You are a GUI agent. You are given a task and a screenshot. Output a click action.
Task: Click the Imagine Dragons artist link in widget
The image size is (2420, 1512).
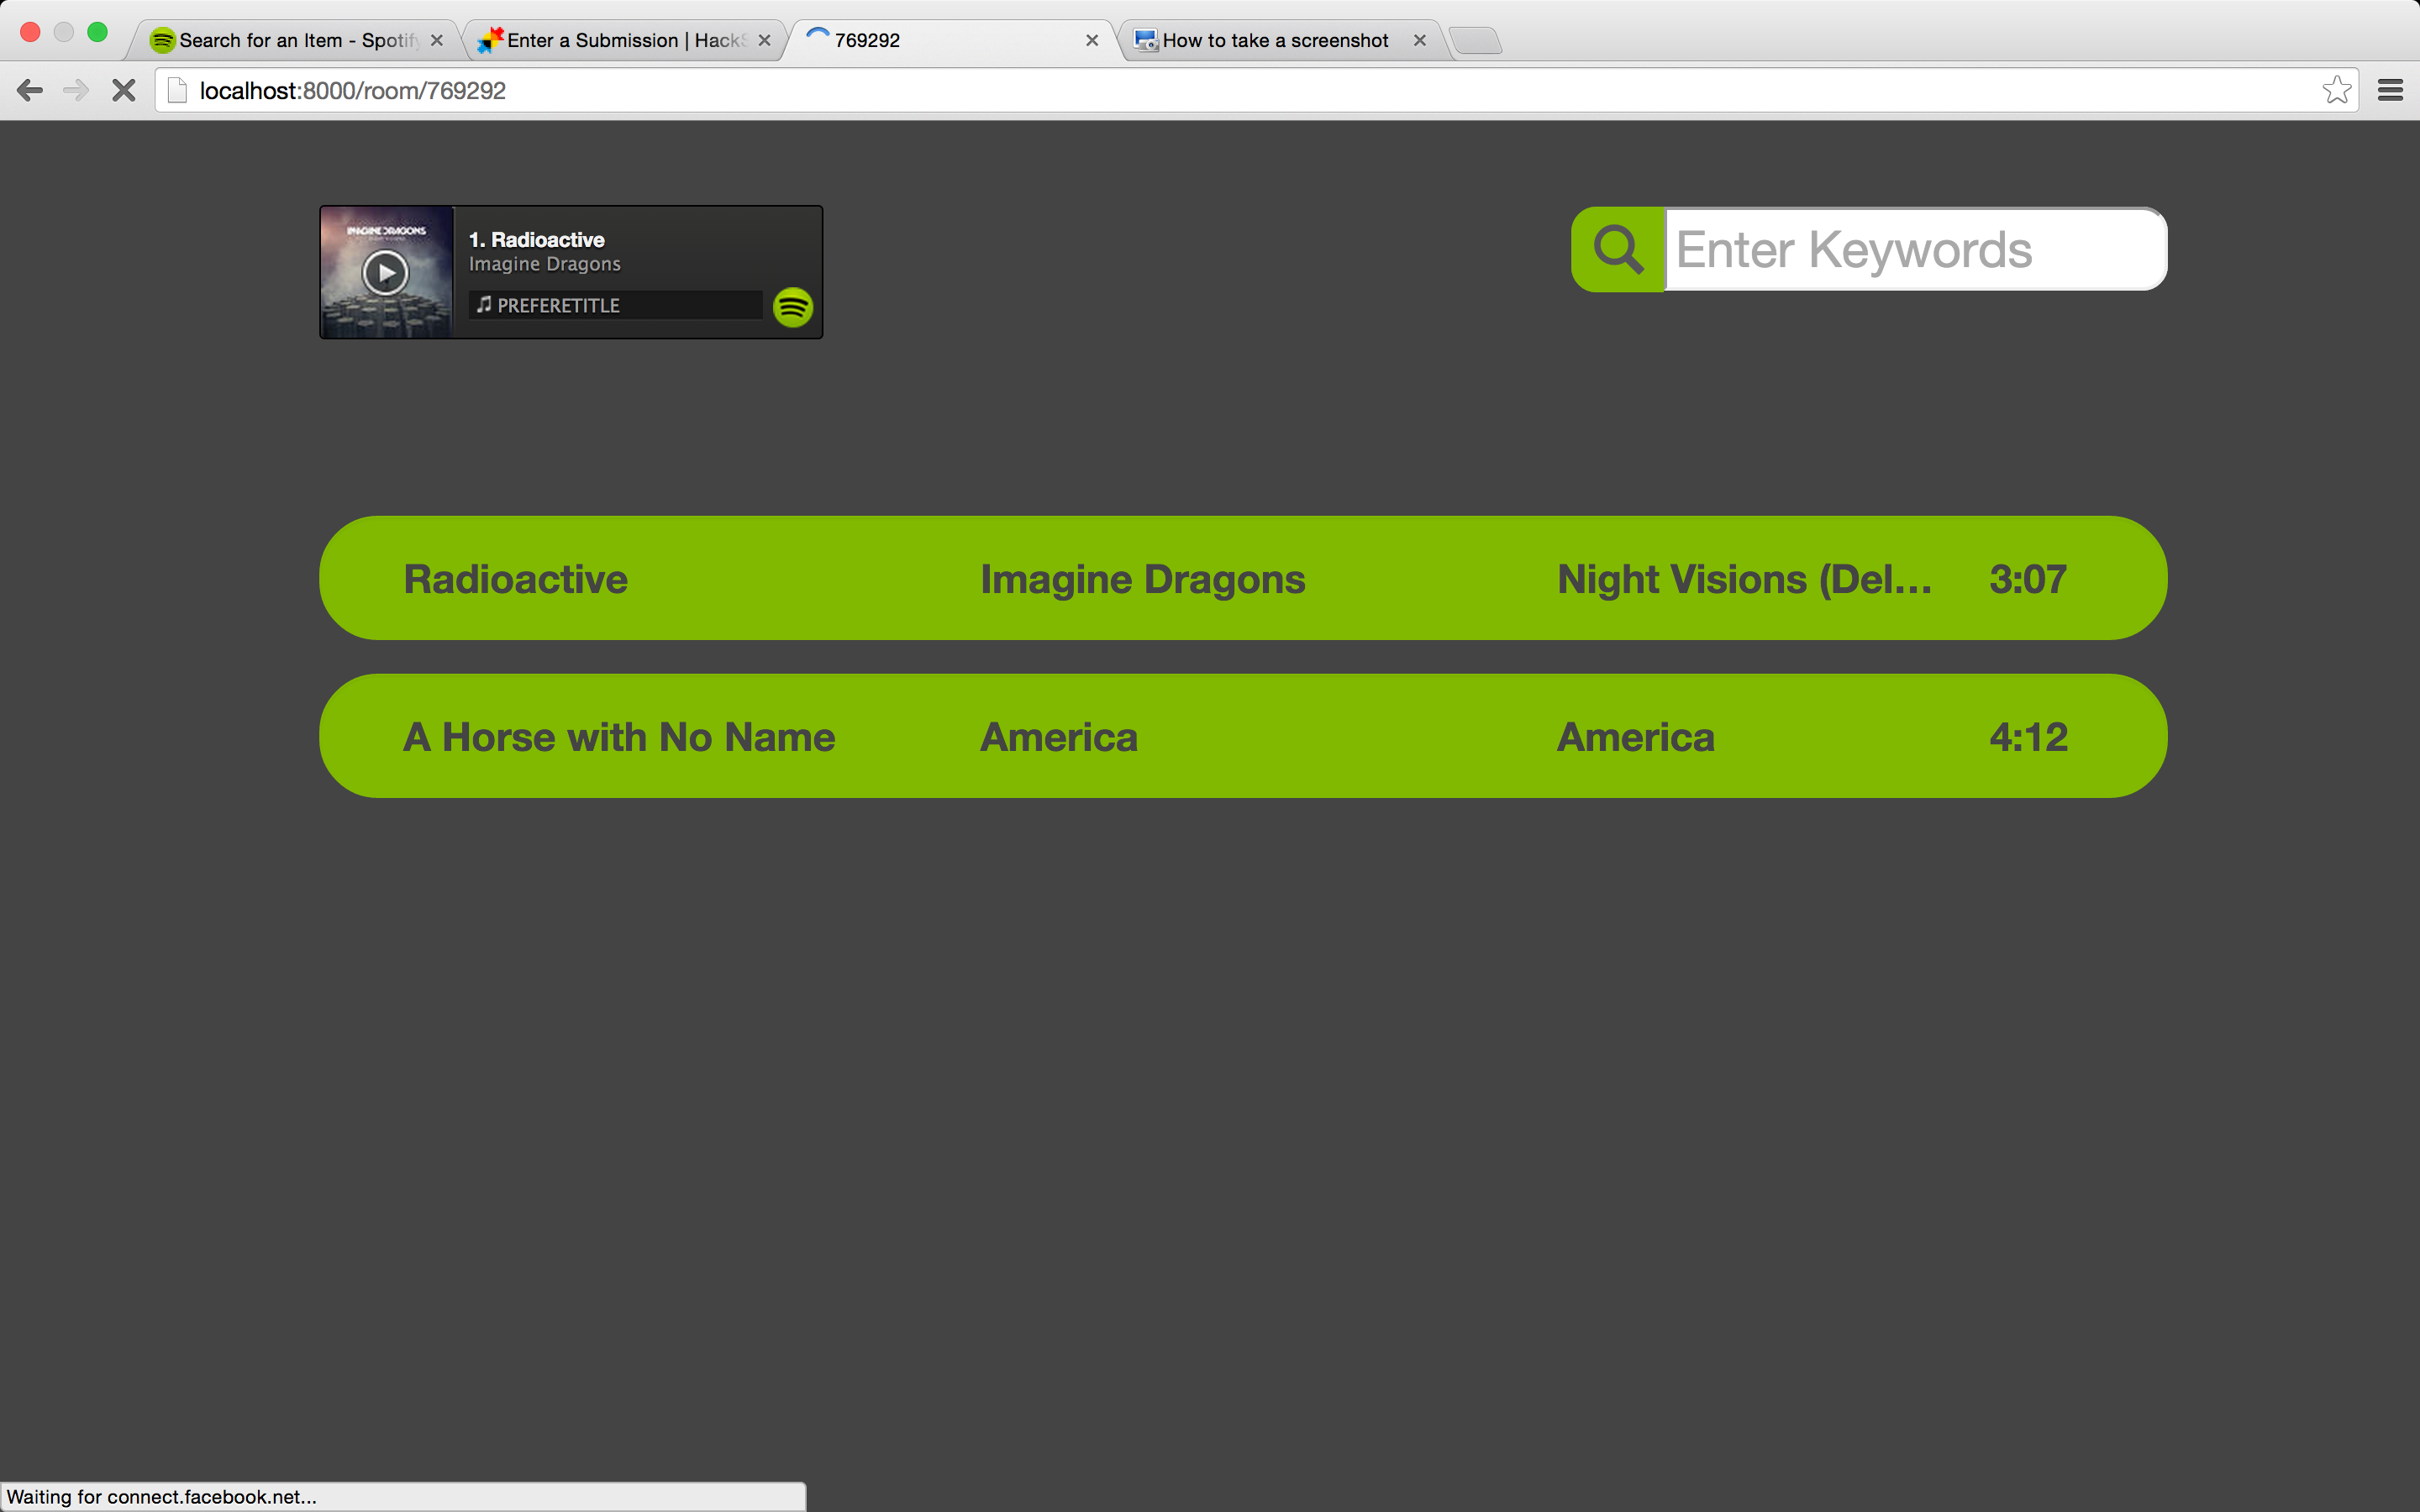545,264
